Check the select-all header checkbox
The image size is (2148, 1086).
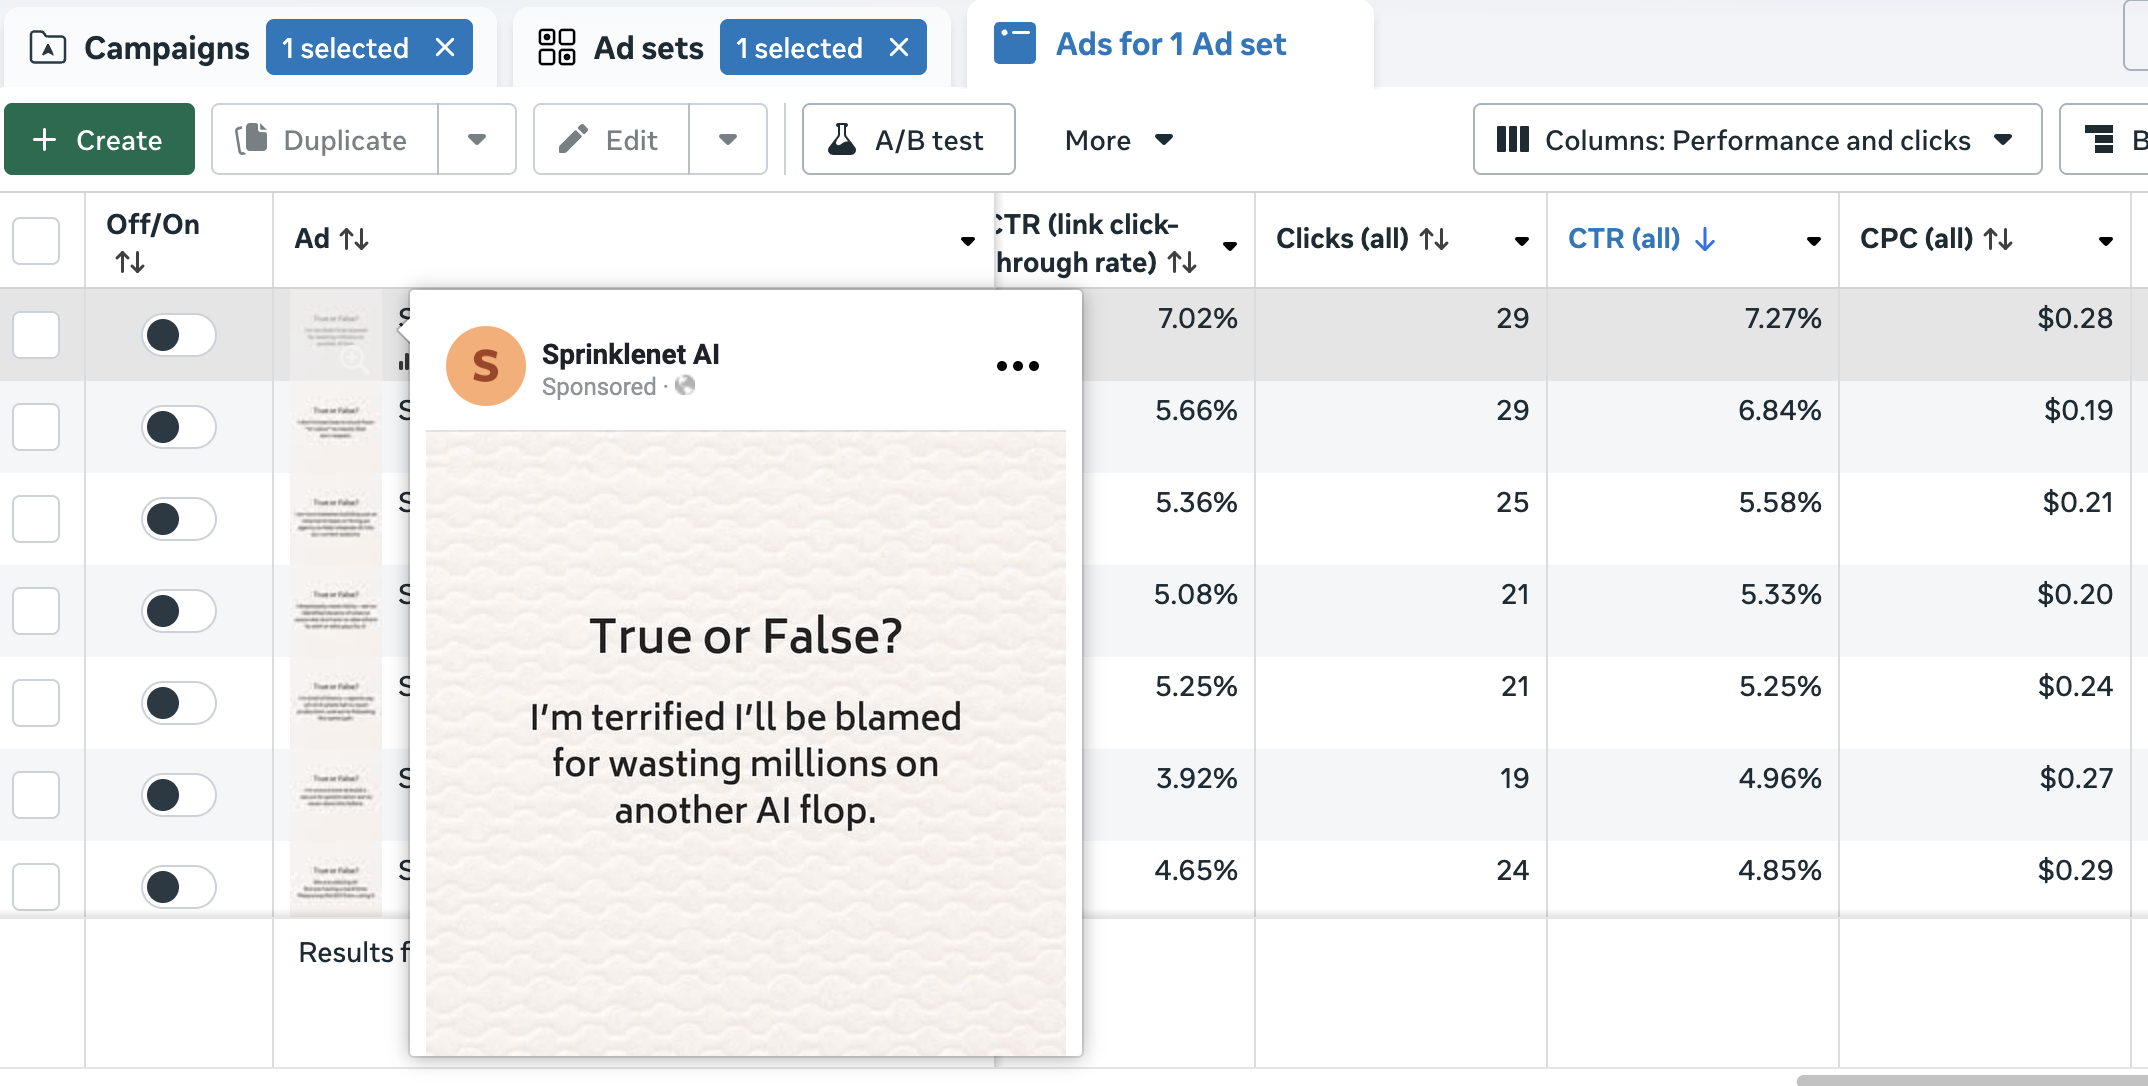point(36,241)
